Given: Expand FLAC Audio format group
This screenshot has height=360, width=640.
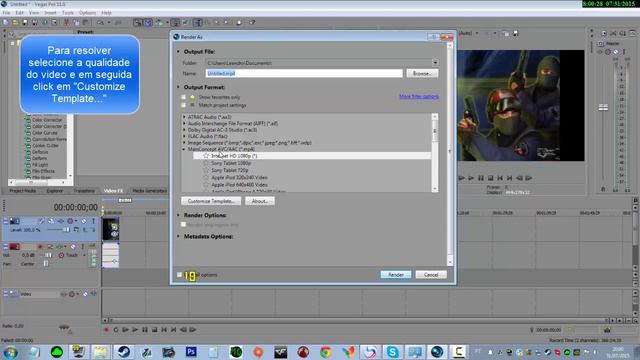Looking at the screenshot, I should point(184,136).
